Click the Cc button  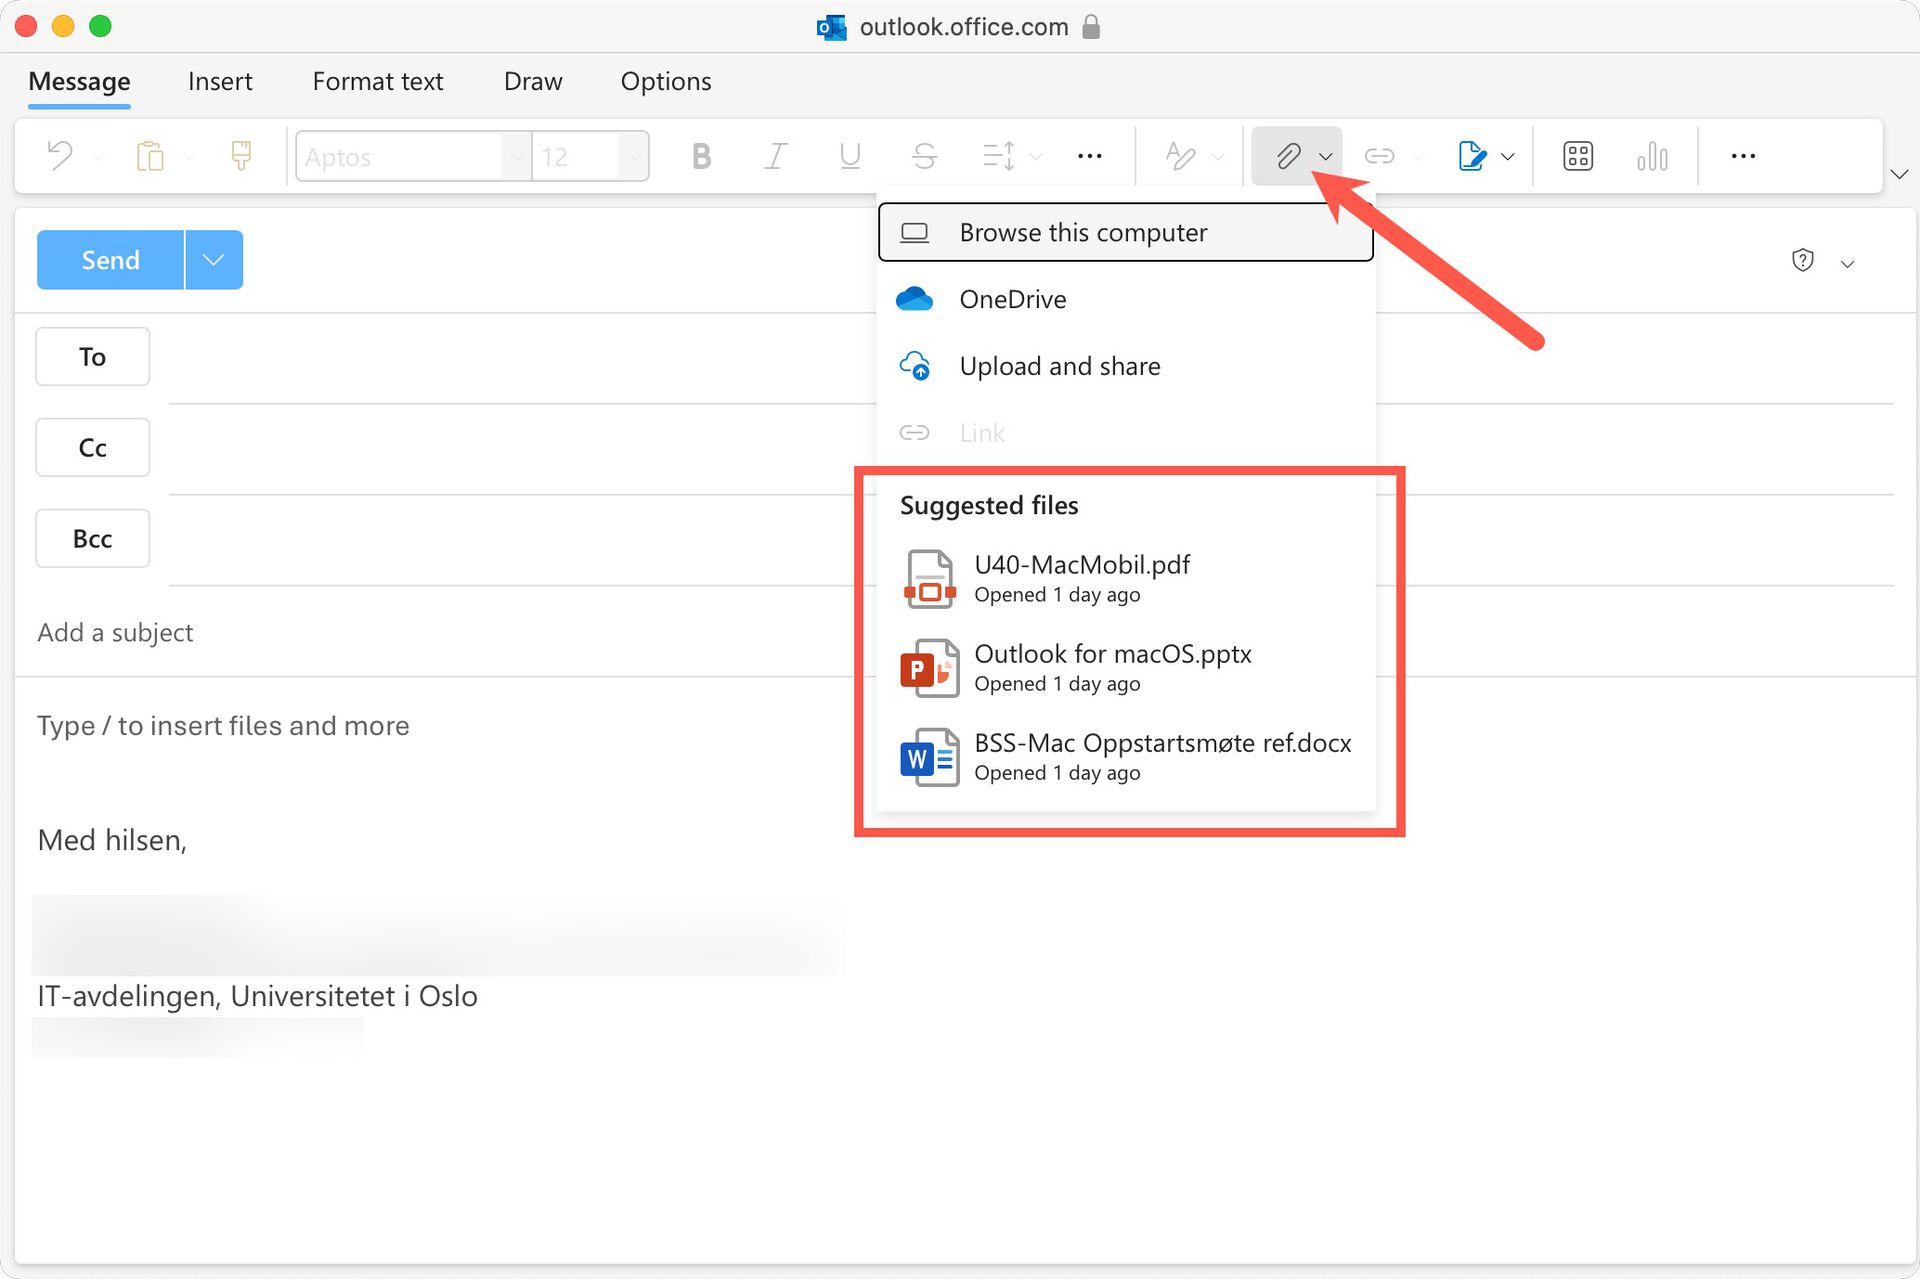(x=92, y=448)
